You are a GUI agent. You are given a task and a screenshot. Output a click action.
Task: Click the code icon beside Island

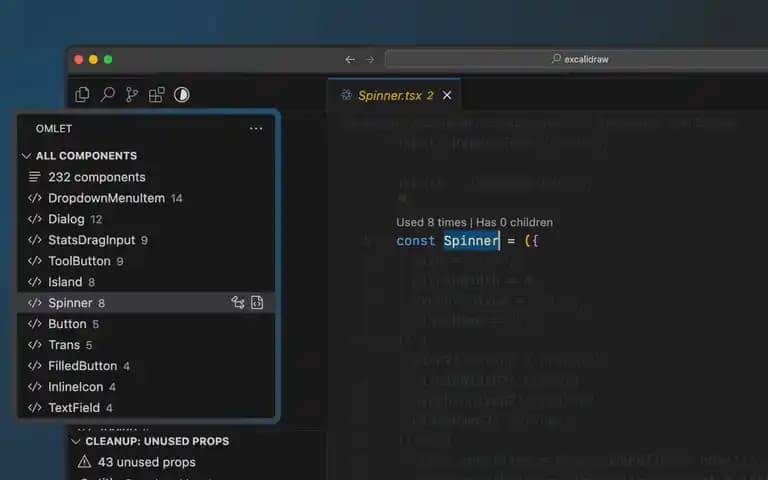35,282
